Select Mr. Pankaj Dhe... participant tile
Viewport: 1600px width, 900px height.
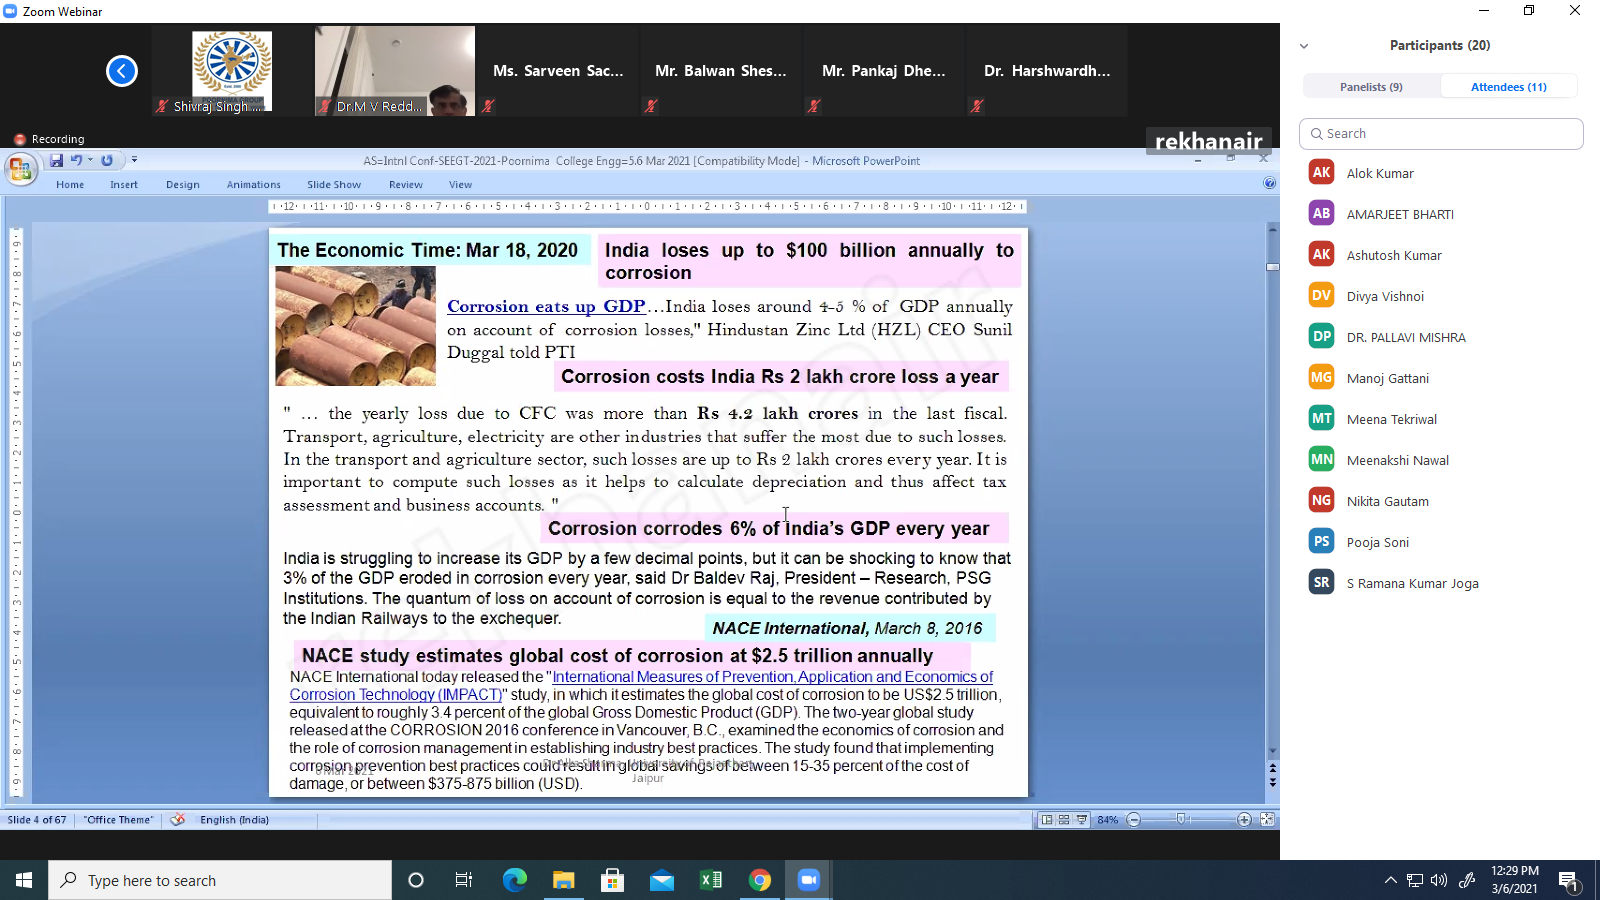click(x=884, y=71)
